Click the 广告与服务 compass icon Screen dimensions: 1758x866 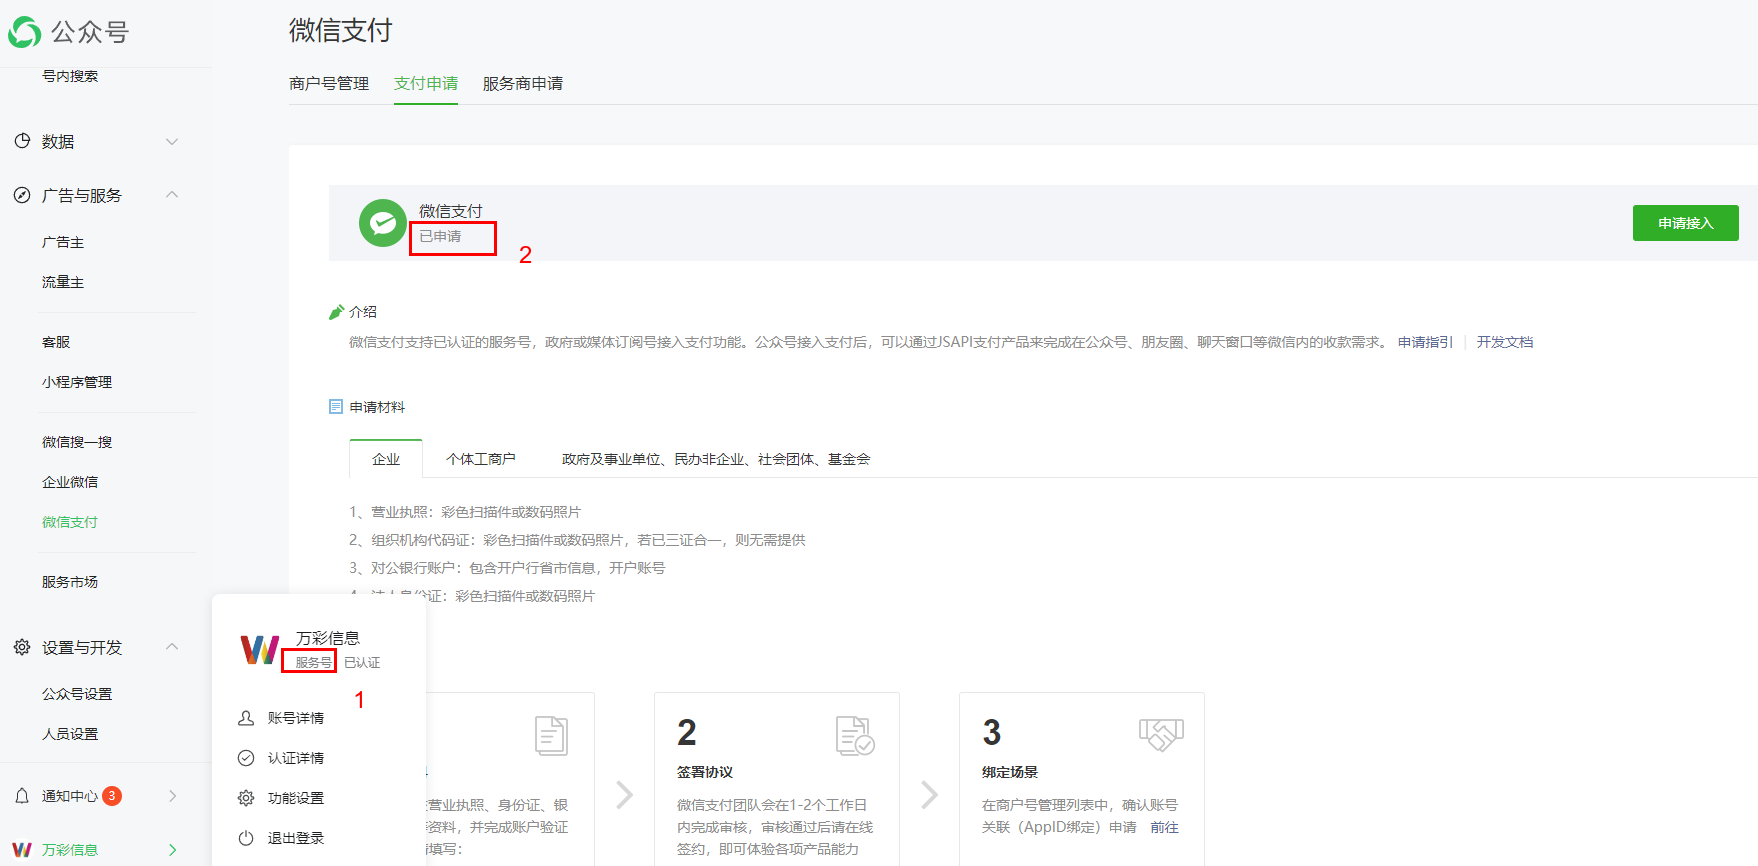[x=22, y=195]
